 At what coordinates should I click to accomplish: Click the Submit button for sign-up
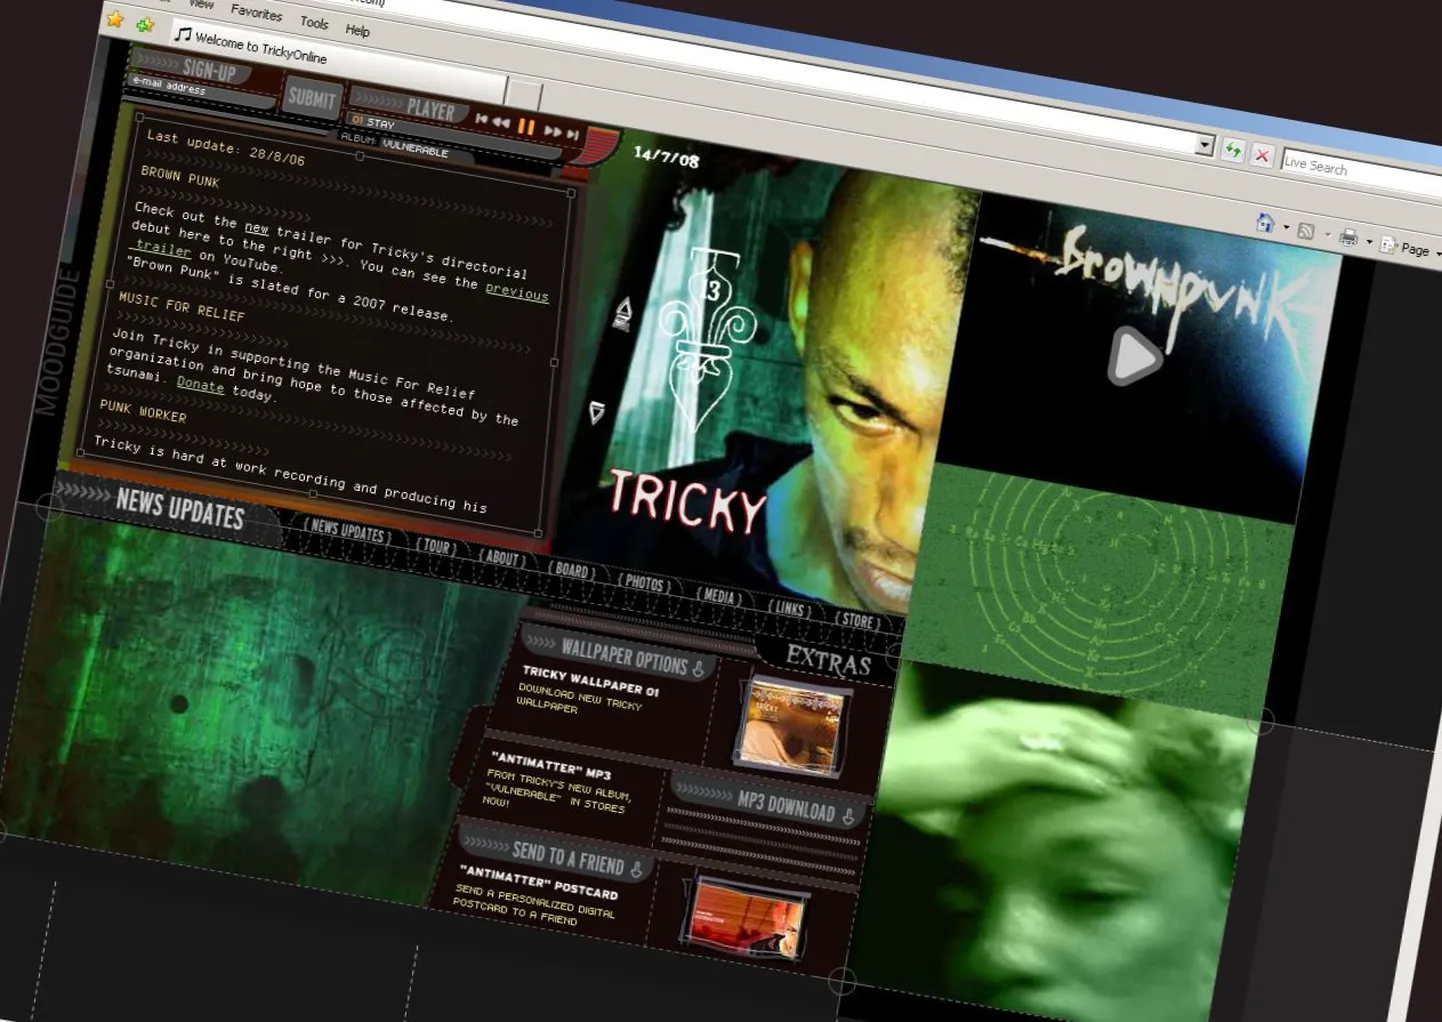point(311,98)
